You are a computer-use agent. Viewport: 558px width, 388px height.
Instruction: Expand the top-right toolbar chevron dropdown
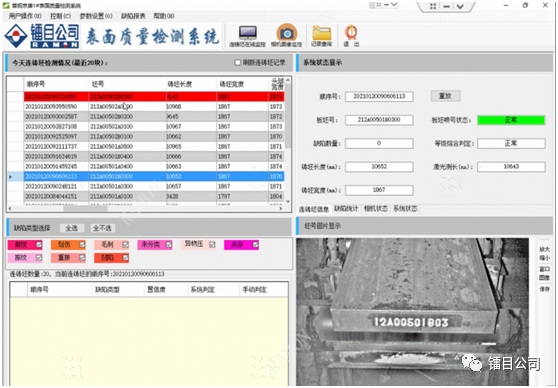[460, 6]
